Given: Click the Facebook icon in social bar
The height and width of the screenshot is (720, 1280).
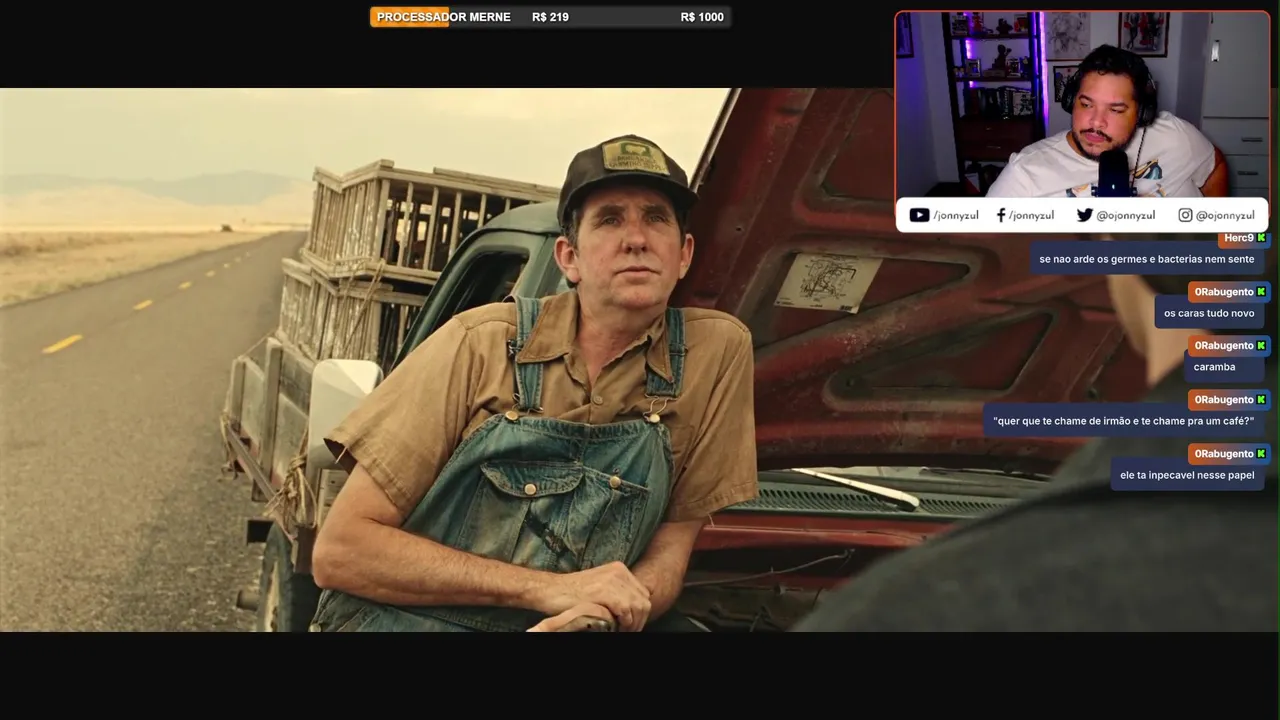Looking at the screenshot, I should point(1001,215).
